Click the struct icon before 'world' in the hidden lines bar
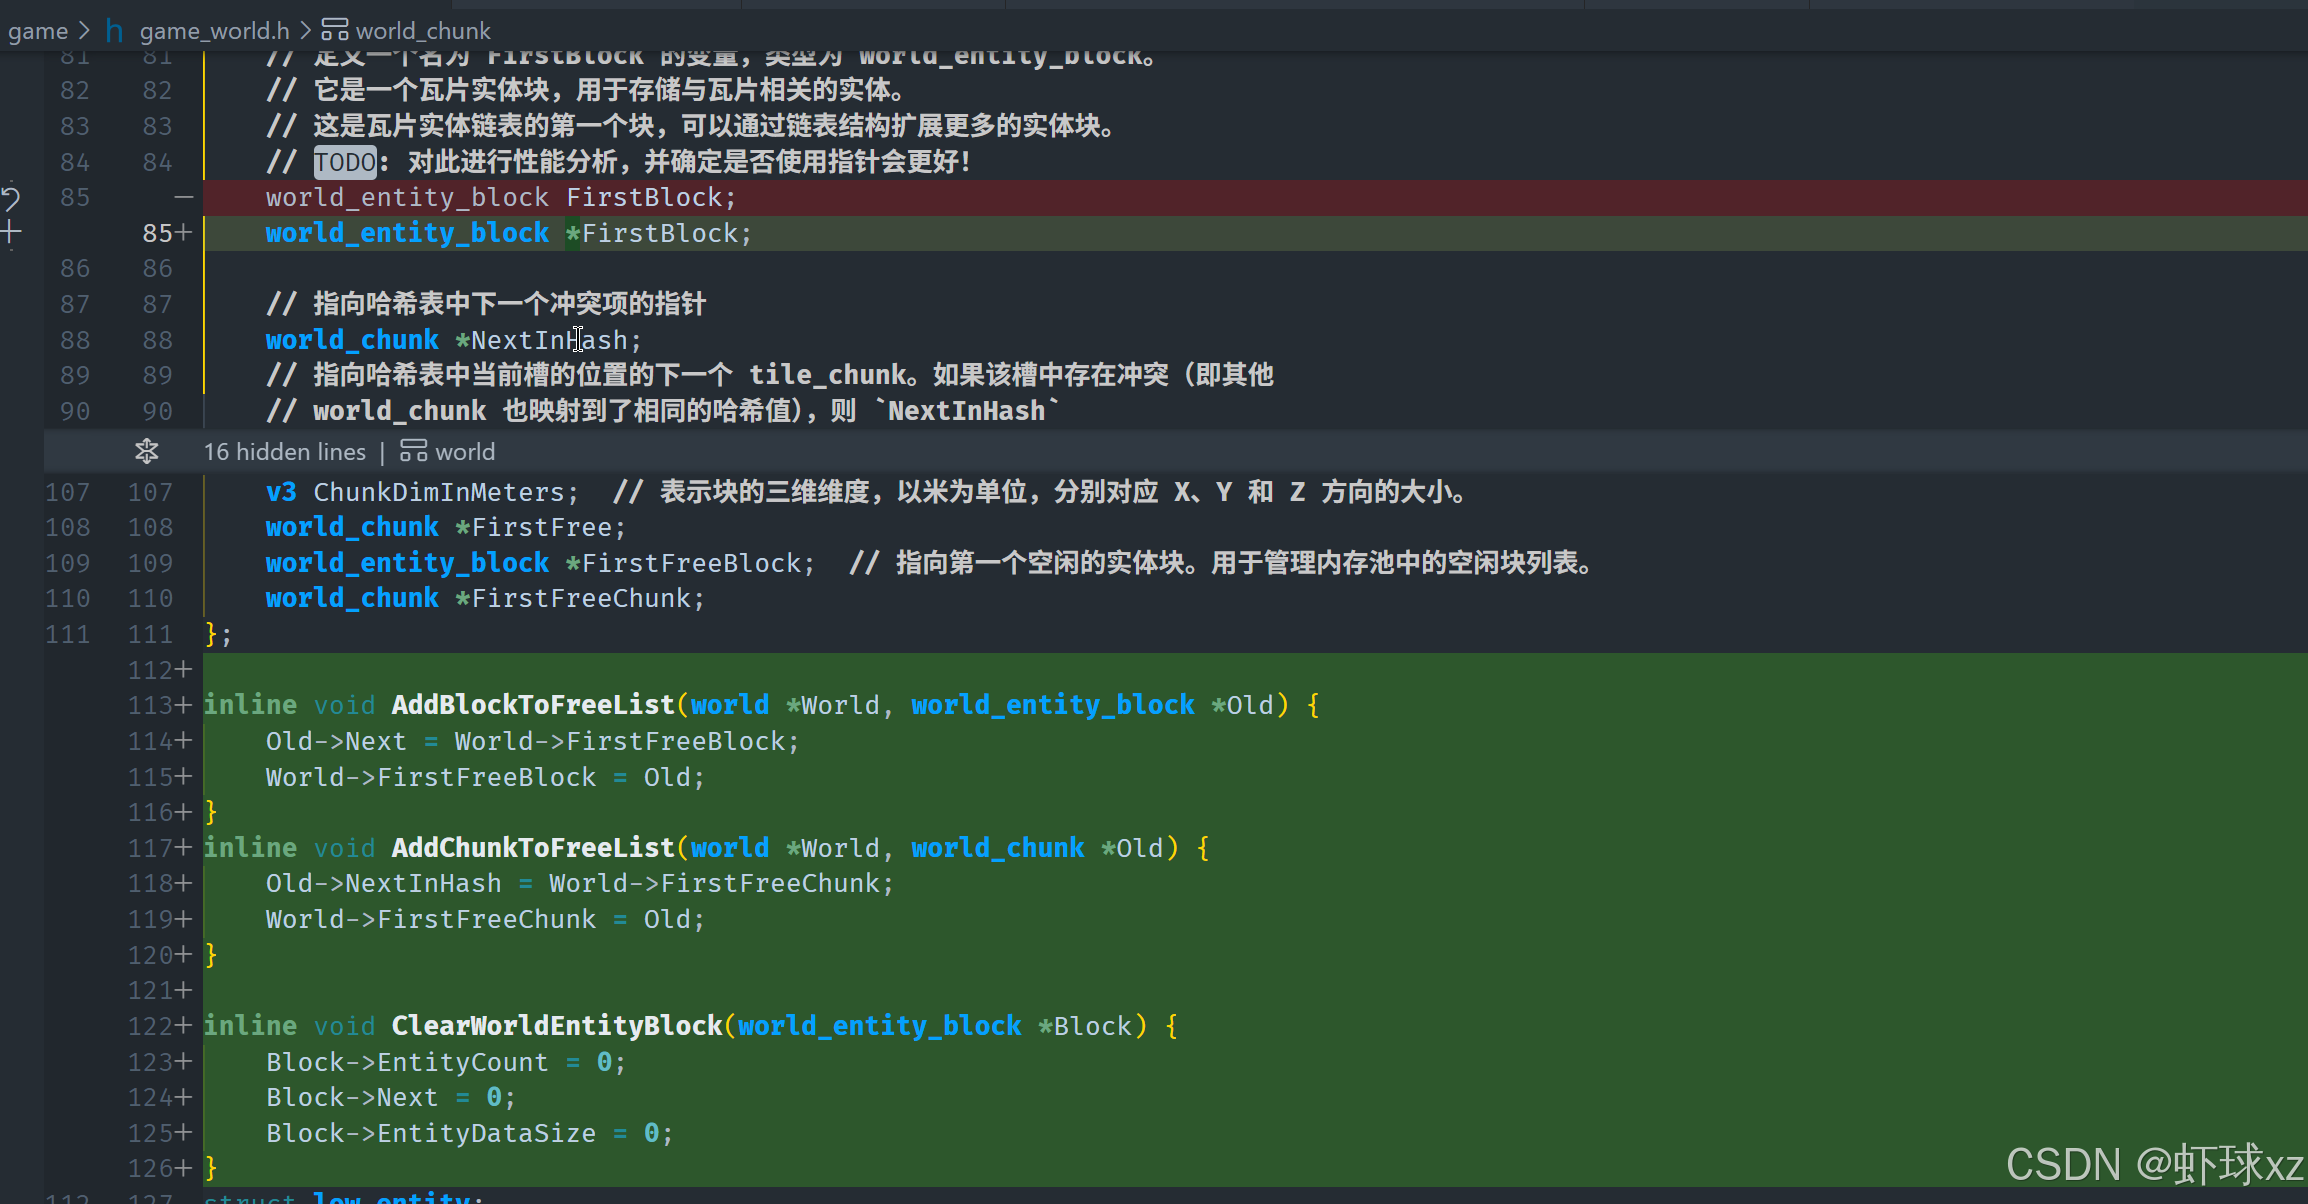Viewport: 2308px width, 1204px height. 413,452
